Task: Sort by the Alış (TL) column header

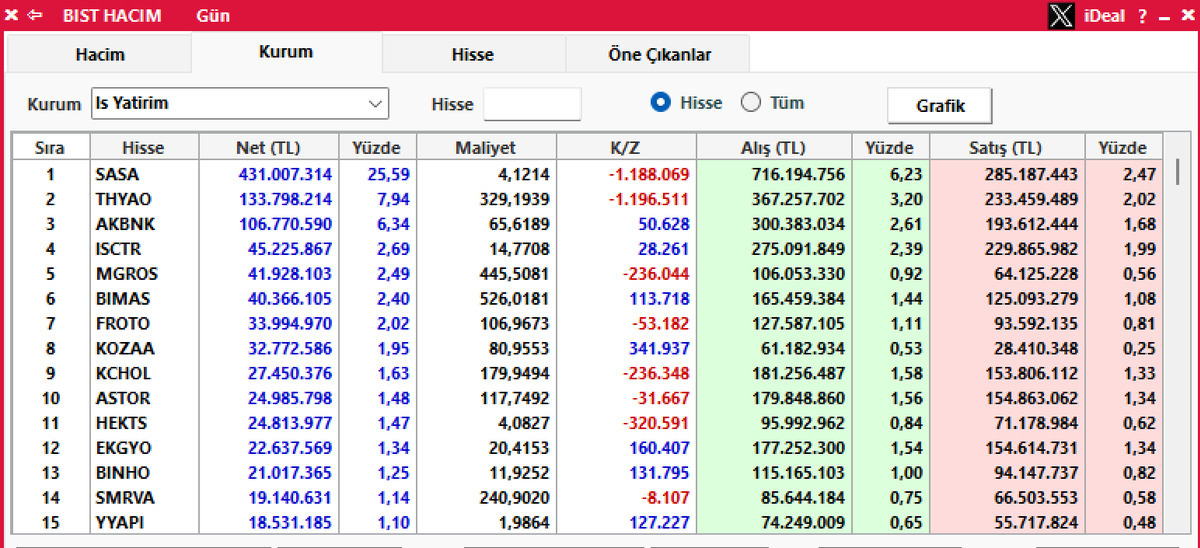Action: tap(774, 148)
